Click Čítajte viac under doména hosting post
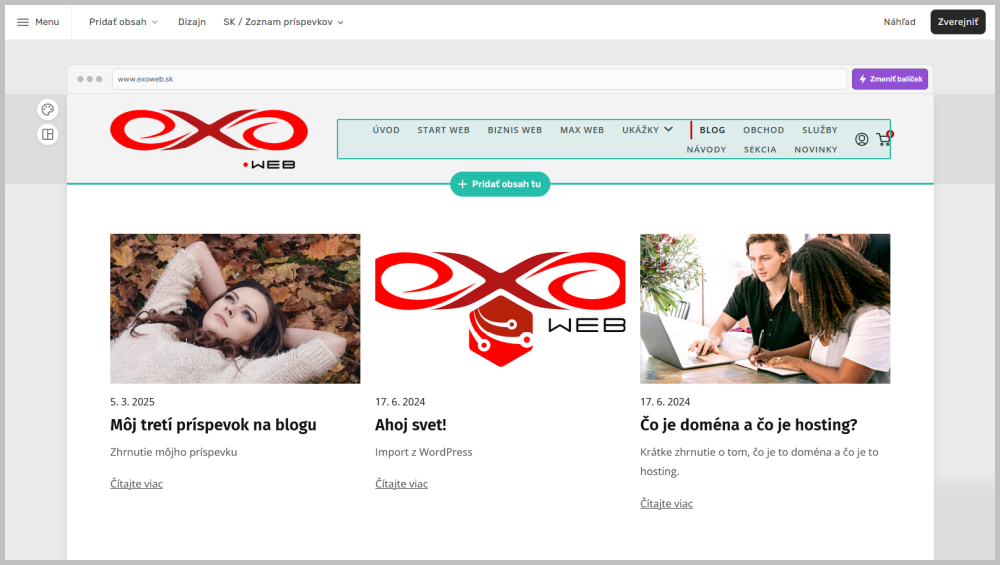Viewport: 1000px width, 565px height. coord(666,504)
